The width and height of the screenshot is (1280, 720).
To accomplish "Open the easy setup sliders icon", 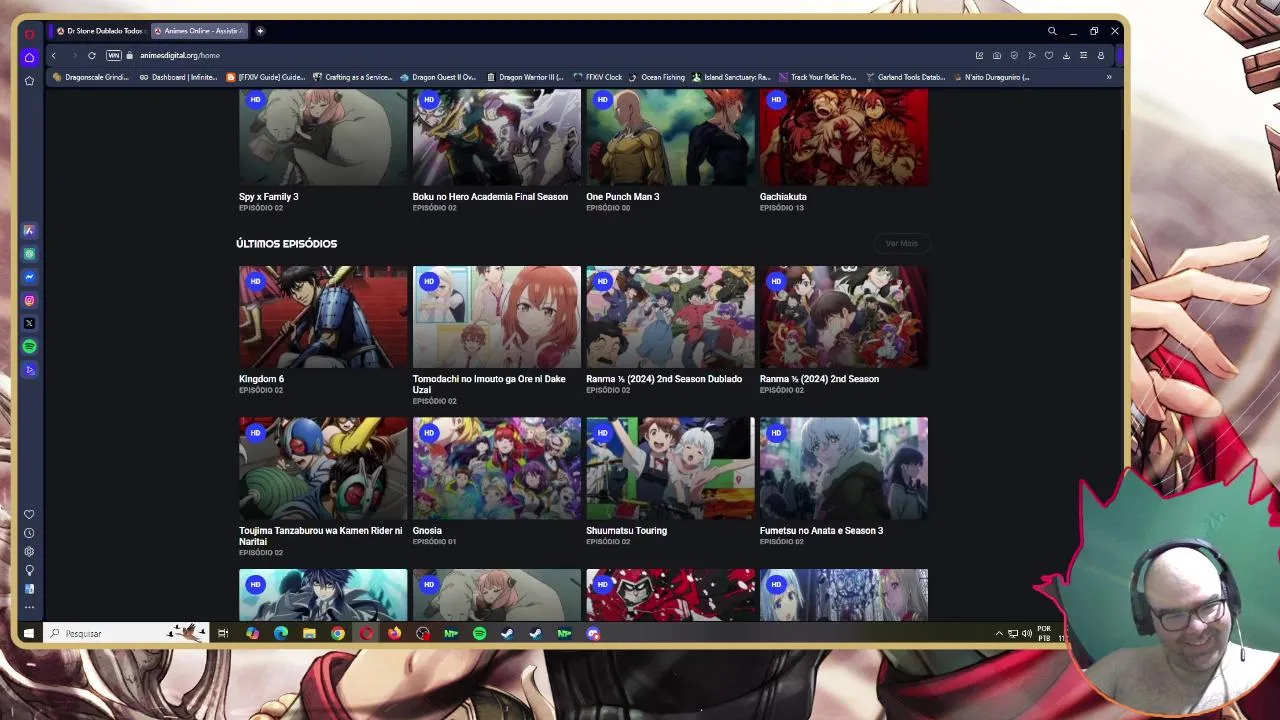I will (1083, 55).
